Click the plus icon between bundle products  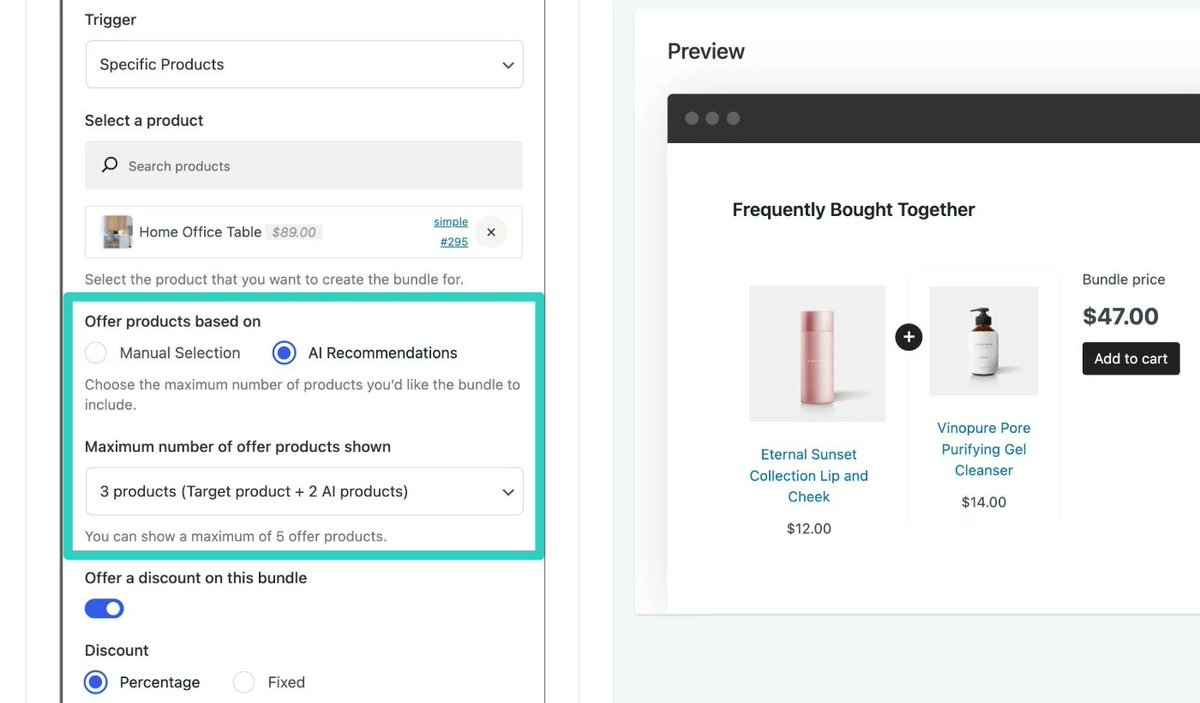908,337
